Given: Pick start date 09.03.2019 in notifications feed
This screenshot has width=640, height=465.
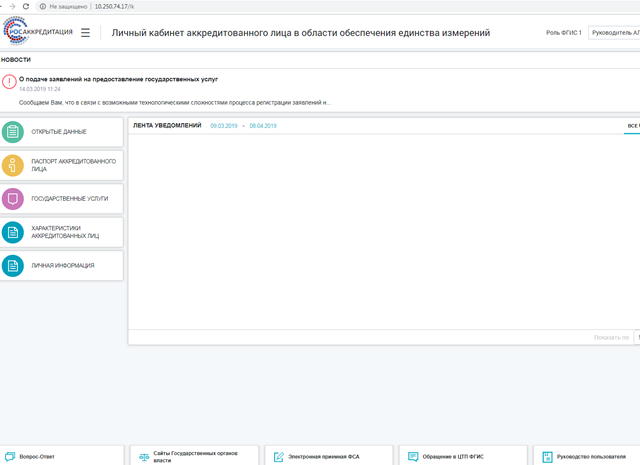Looking at the screenshot, I should tap(223, 126).
